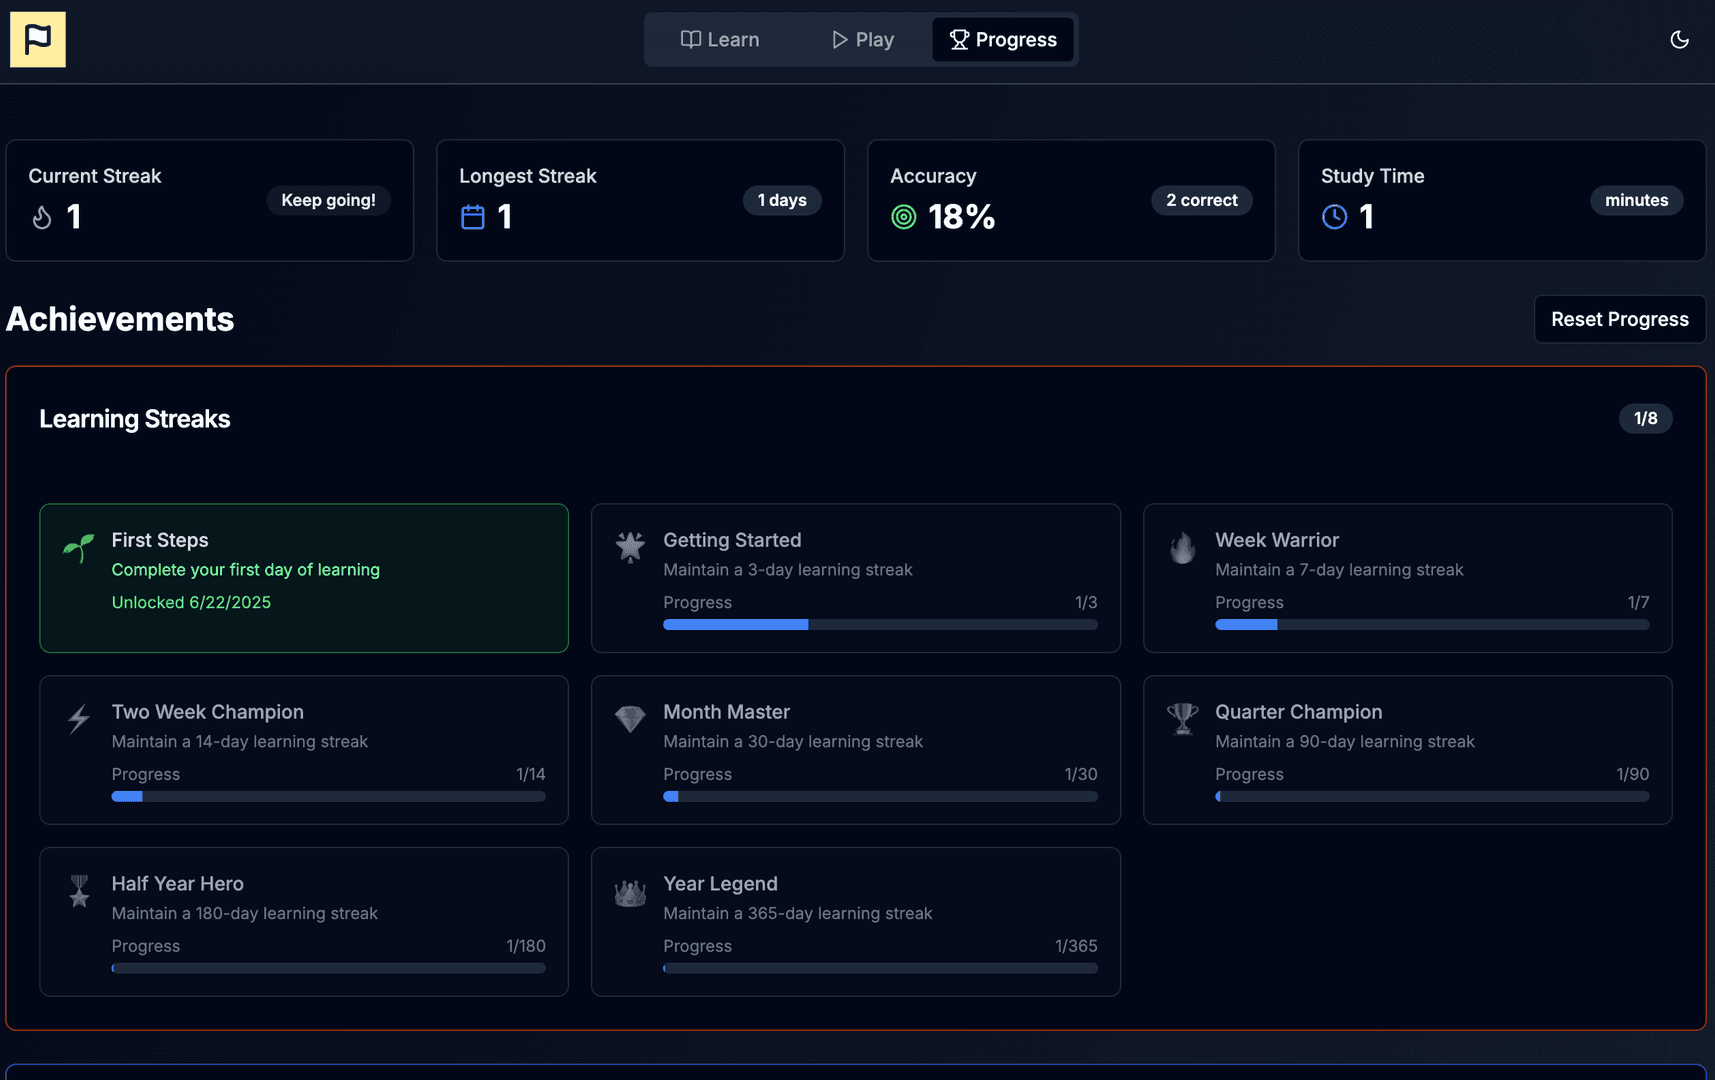Click the 1/8 Learning Streaks counter badge

[1645, 418]
